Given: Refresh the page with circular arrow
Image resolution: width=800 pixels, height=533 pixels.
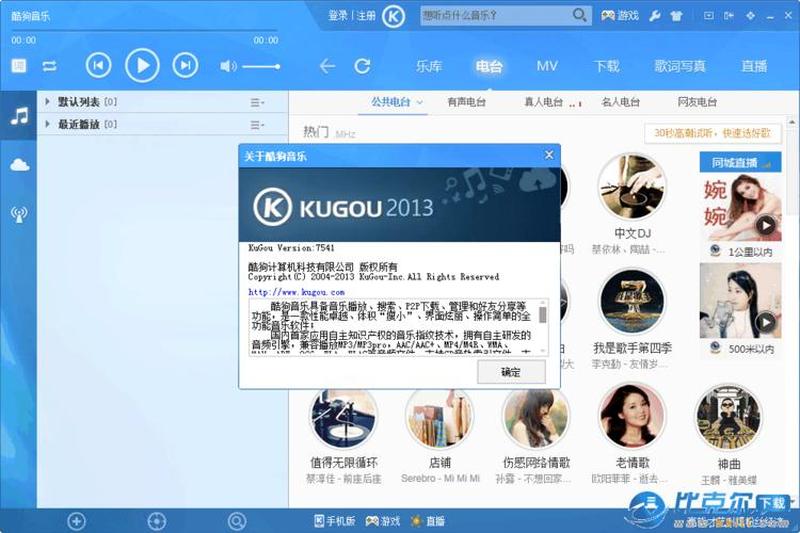Looking at the screenshot, I should (x=362, y=66).
